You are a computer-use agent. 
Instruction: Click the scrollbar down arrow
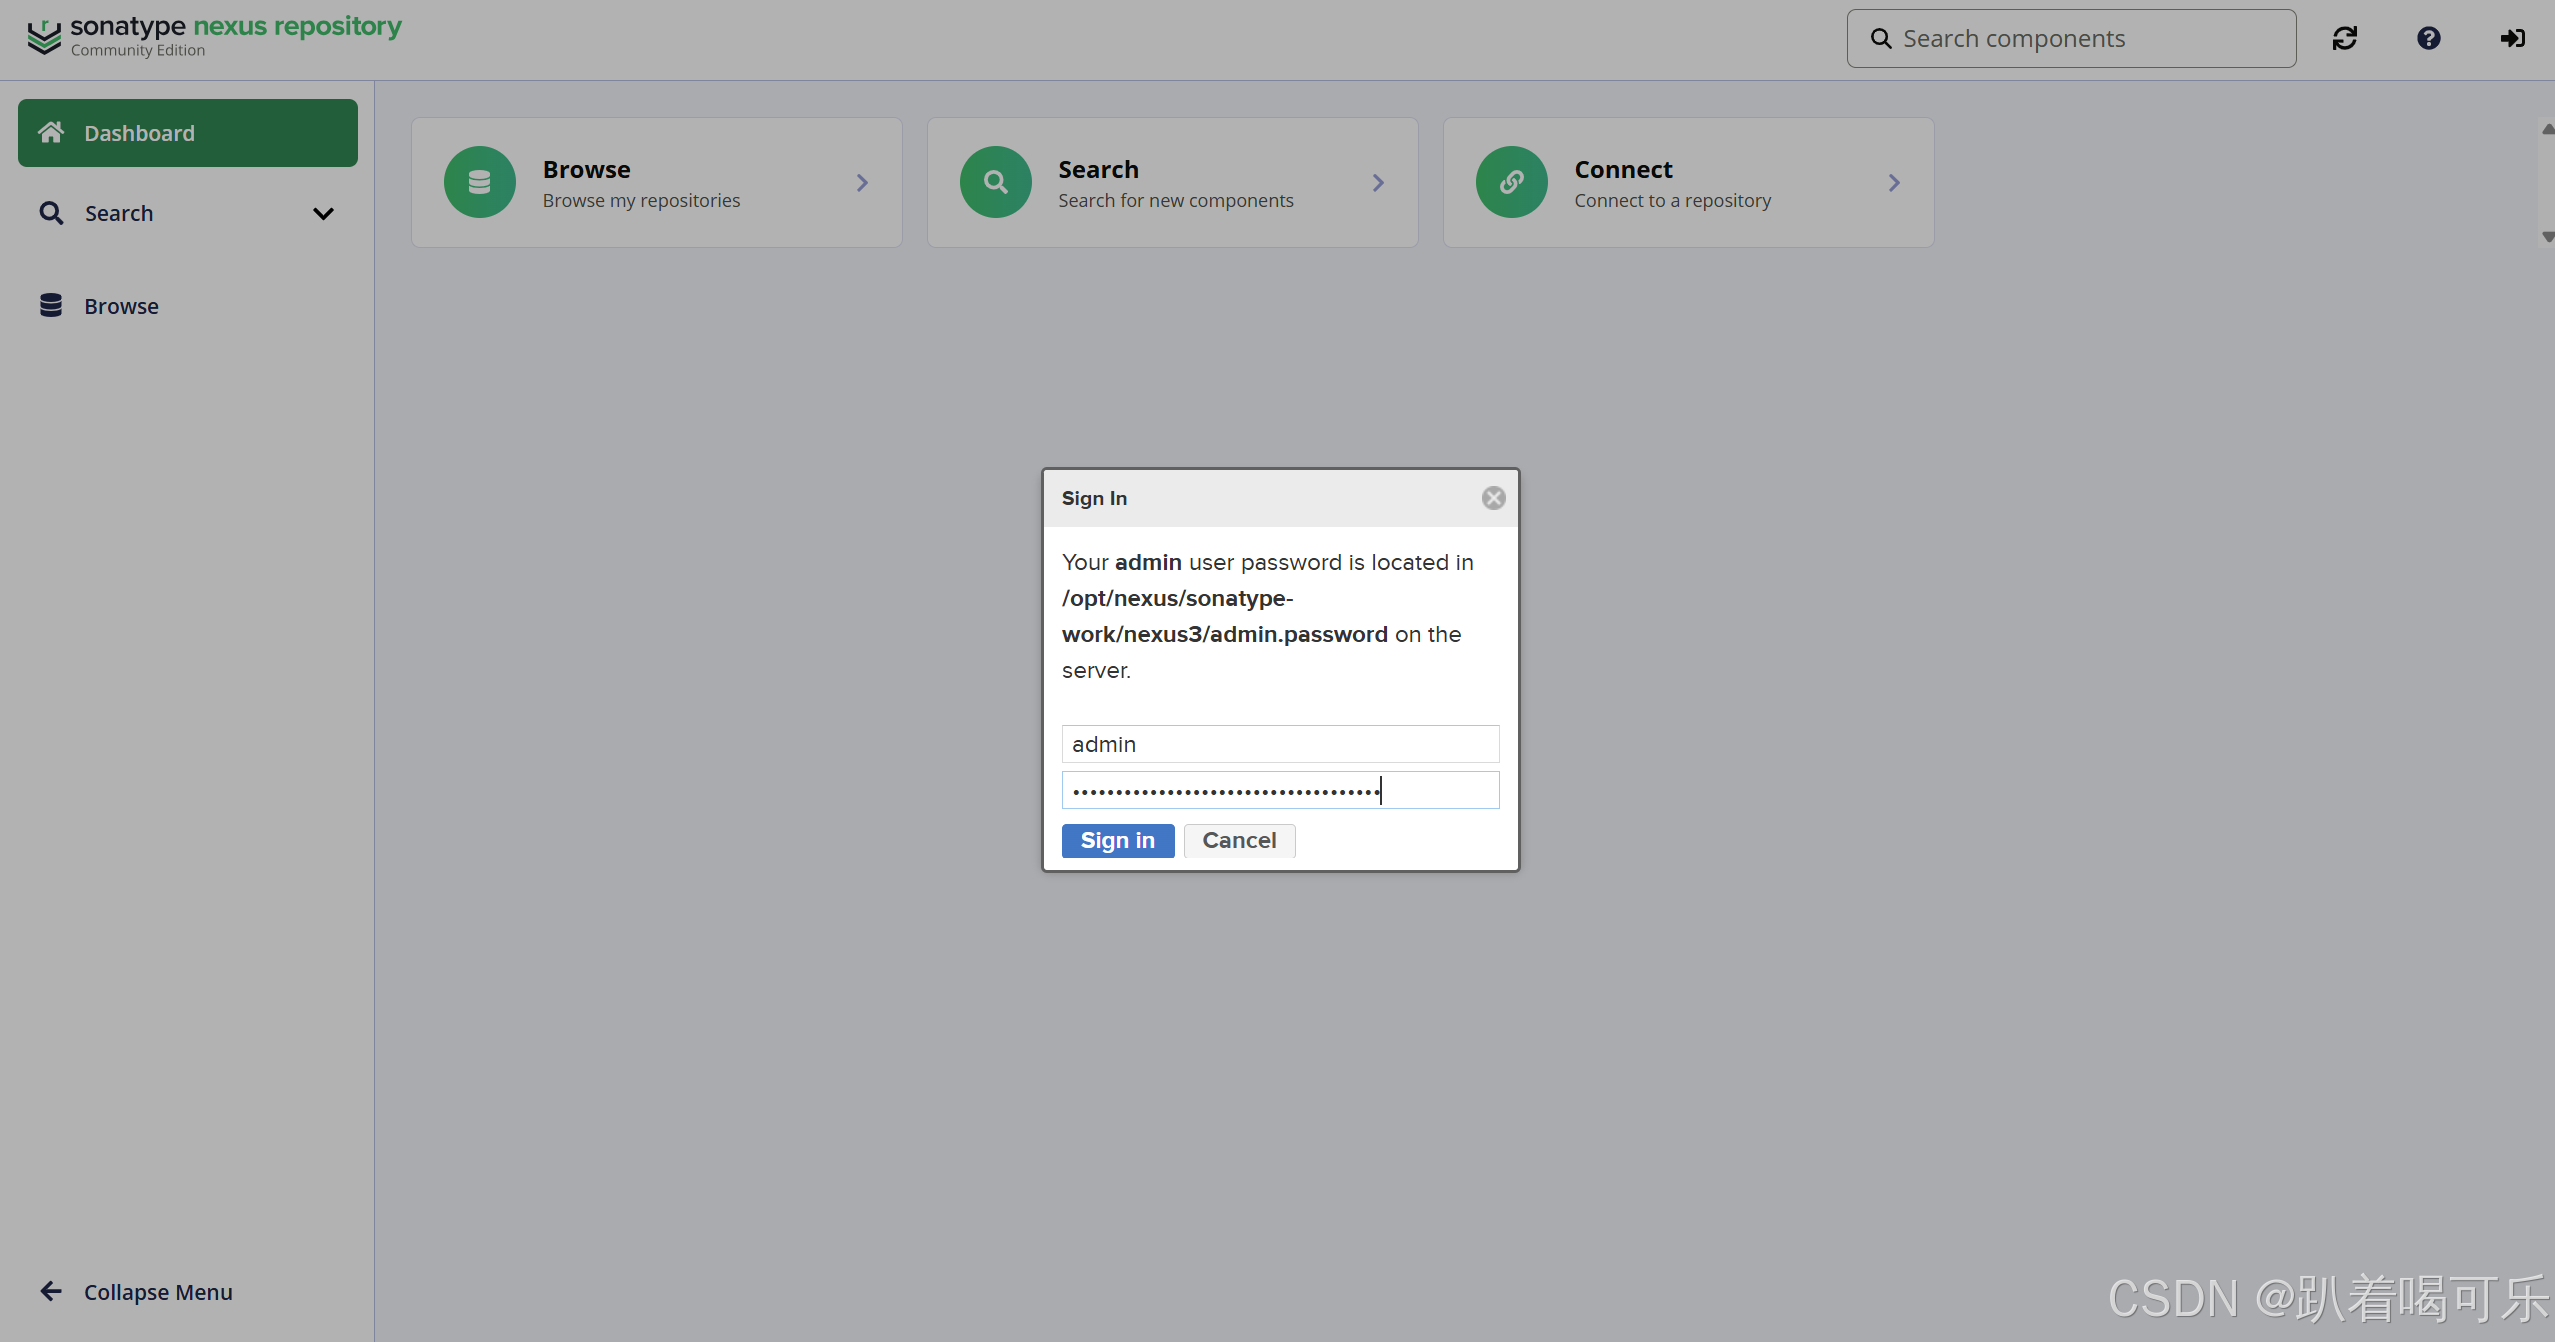(2548, 237)
